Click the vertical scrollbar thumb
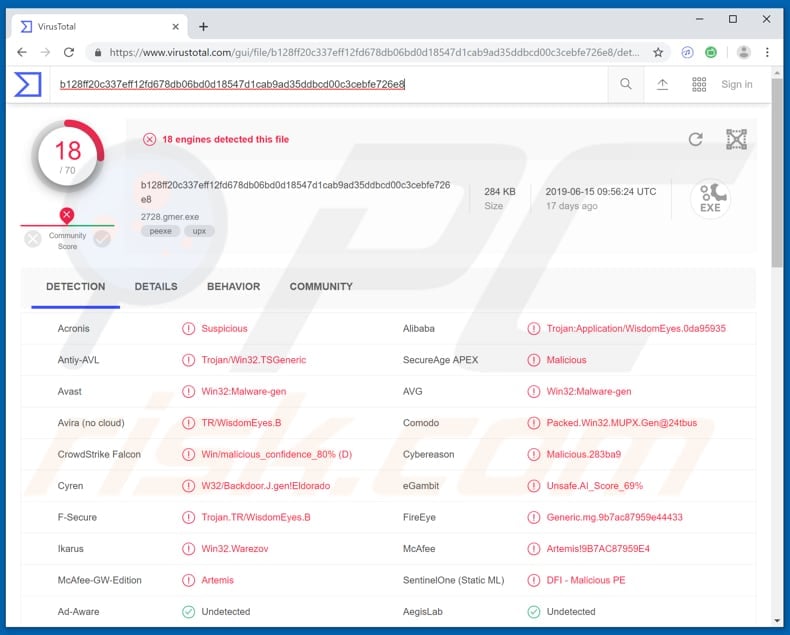Image resolution: width=790 pixels, height=635 pixels. 776,173
